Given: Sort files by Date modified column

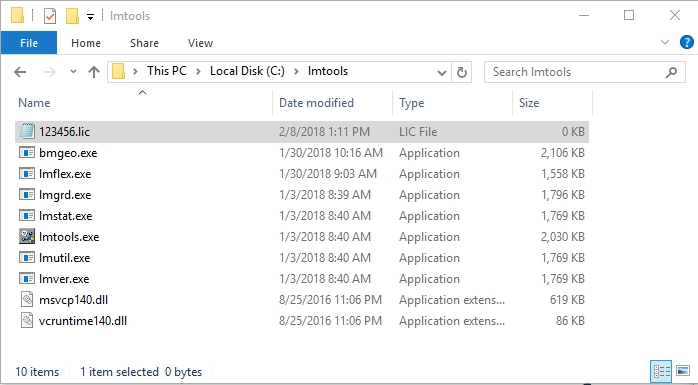Looking at the screenshot, I should click(316, 103).
